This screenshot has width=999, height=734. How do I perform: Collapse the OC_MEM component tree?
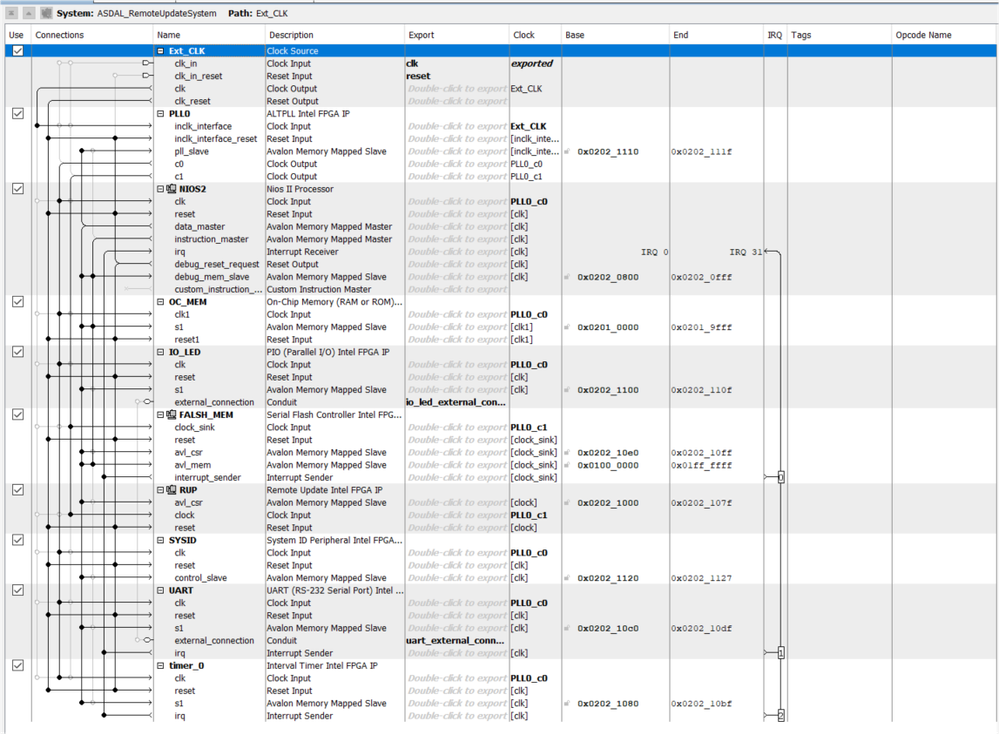coord(161,302)
